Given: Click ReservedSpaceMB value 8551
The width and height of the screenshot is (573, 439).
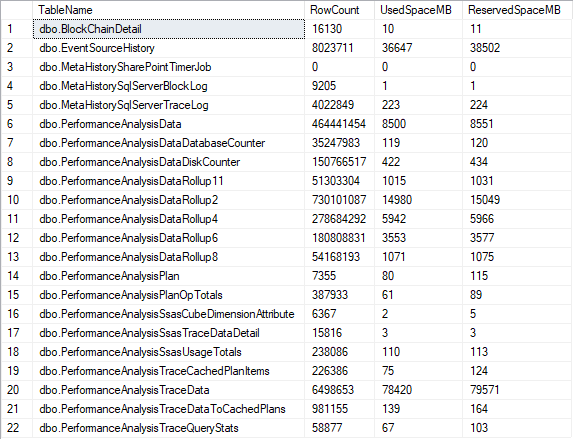Looking at the screenshot, I should (x=517, y=124).
